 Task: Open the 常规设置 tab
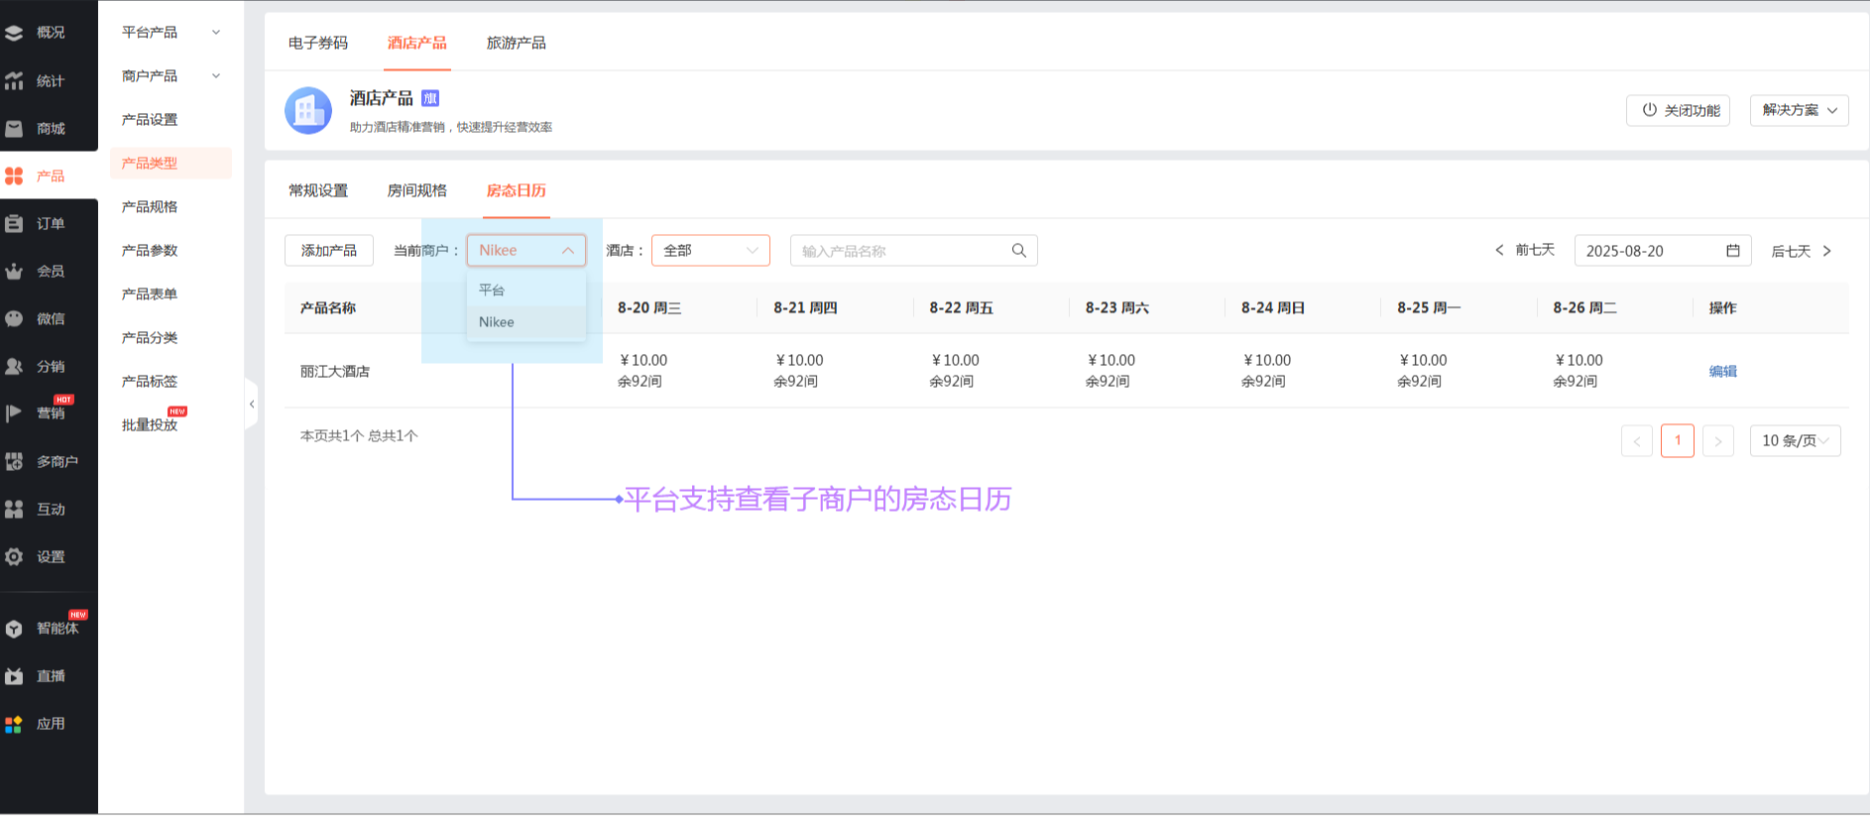click(318, 191)
